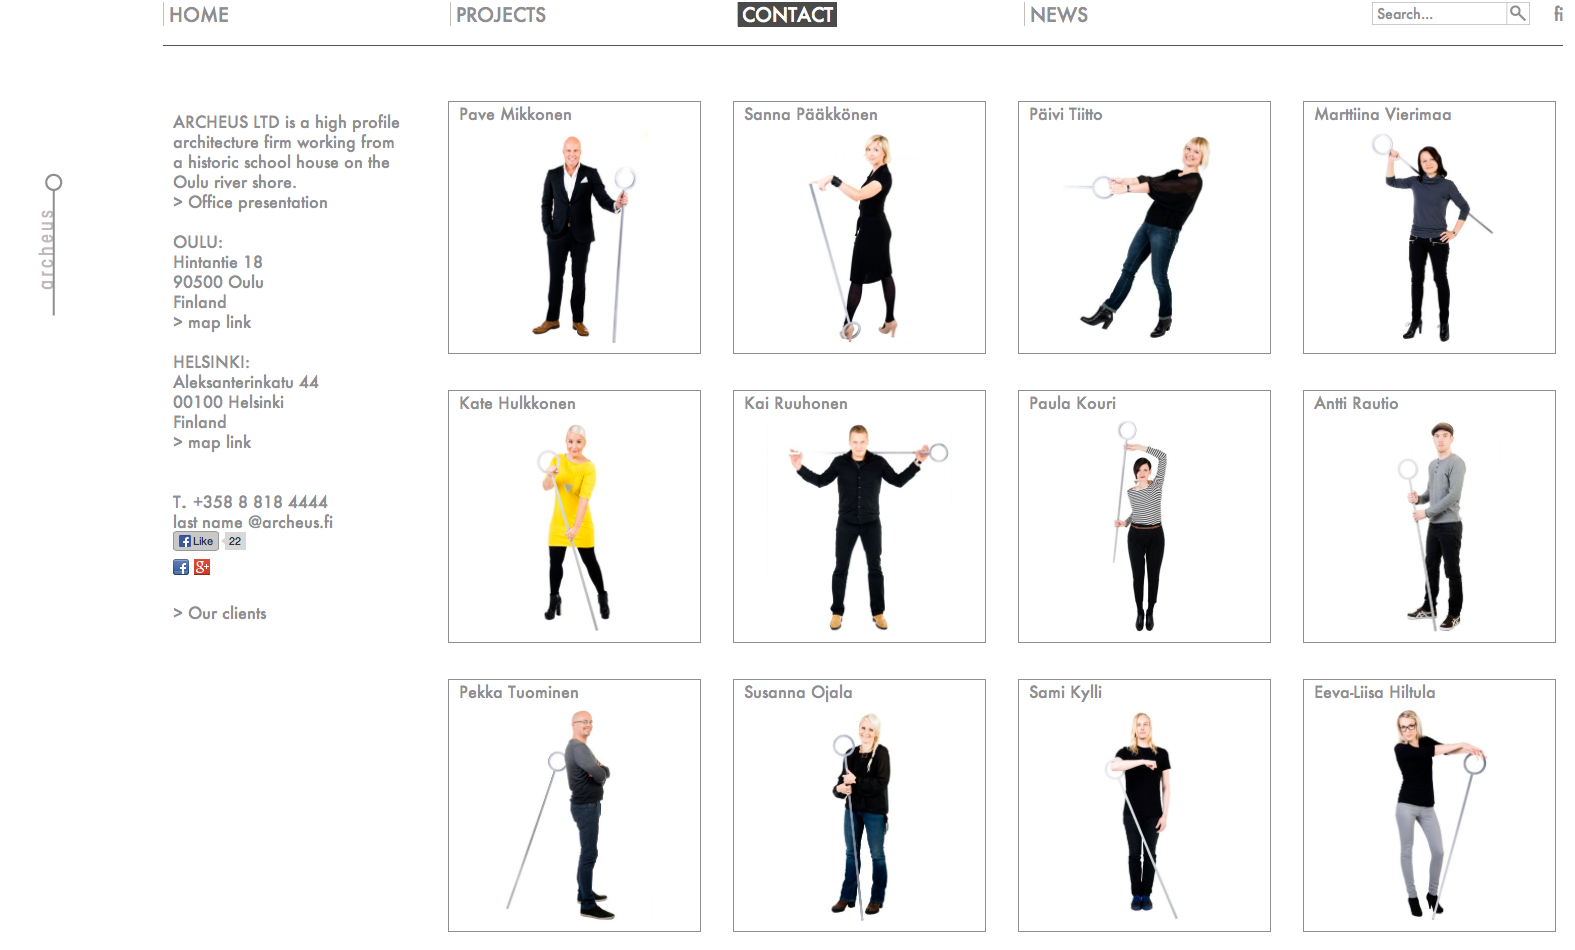Open Sami Kylli's profile photo

1144,805
